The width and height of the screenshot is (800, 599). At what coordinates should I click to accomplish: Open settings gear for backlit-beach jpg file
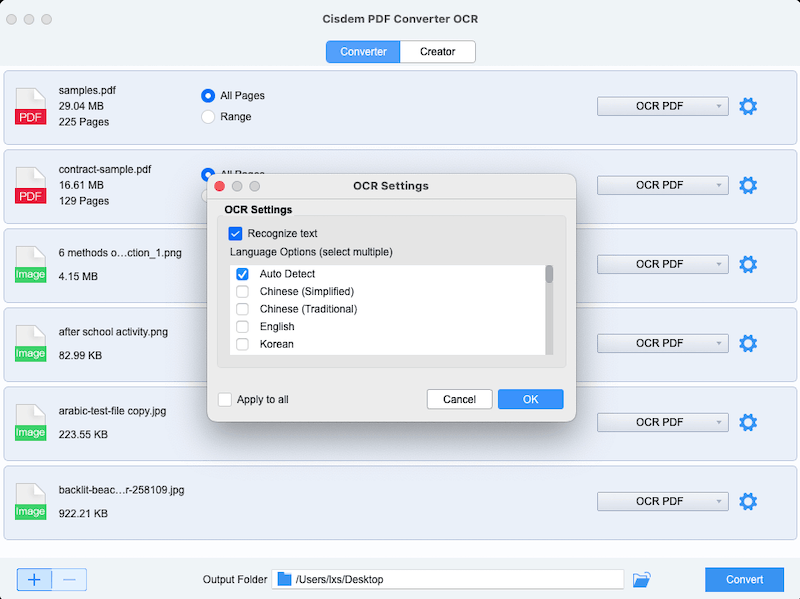click(748, 502)
